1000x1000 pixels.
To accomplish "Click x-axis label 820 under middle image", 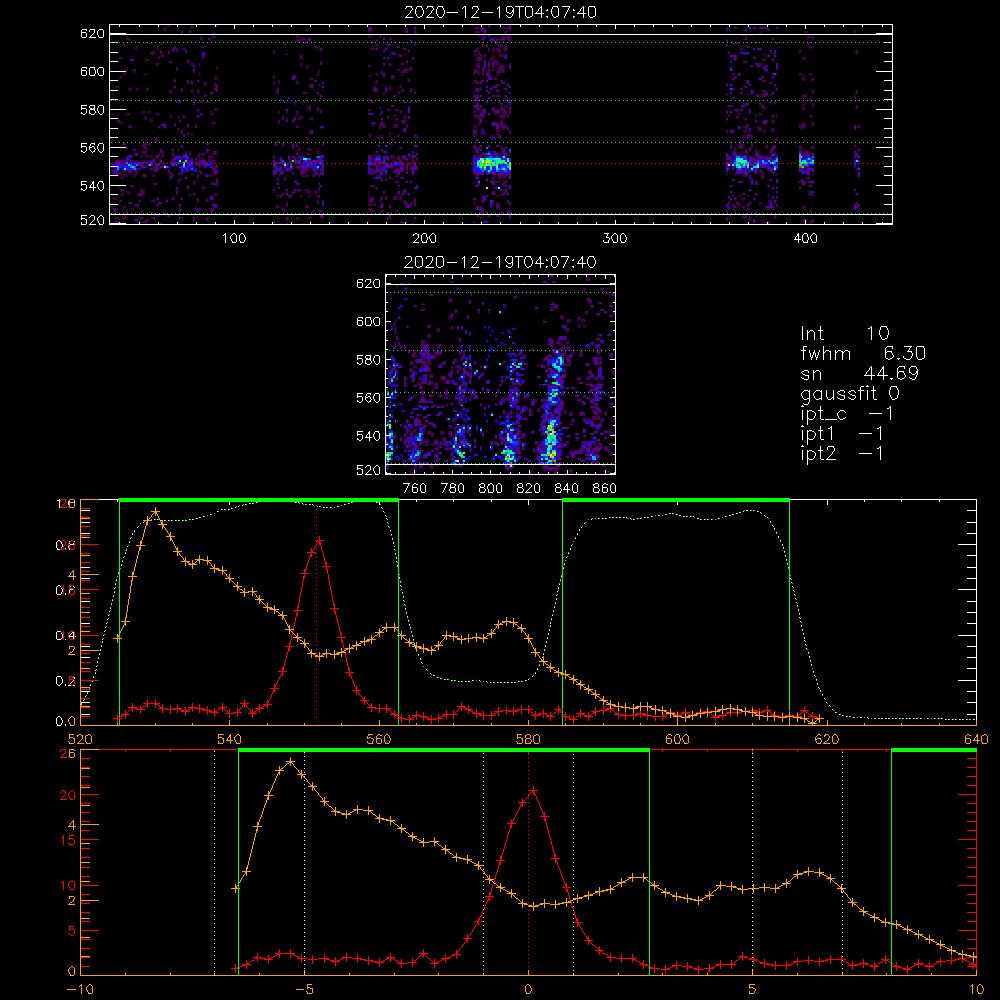I will pyautogui.click(x=529, y=489).
